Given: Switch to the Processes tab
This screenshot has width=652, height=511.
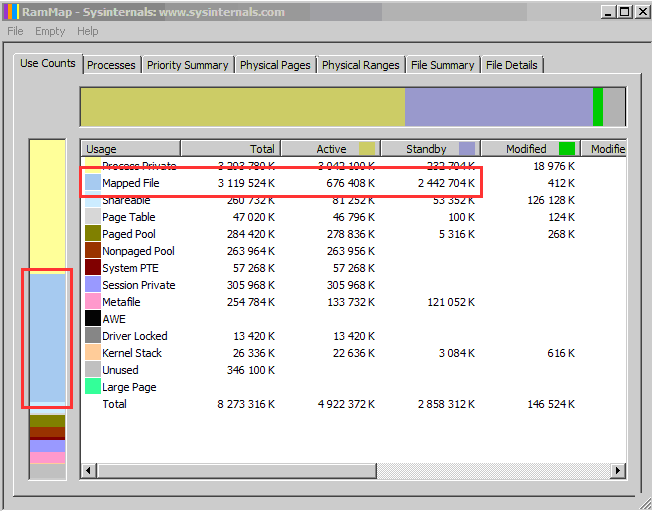Looking at the screenshot, I should coord(111,65).
